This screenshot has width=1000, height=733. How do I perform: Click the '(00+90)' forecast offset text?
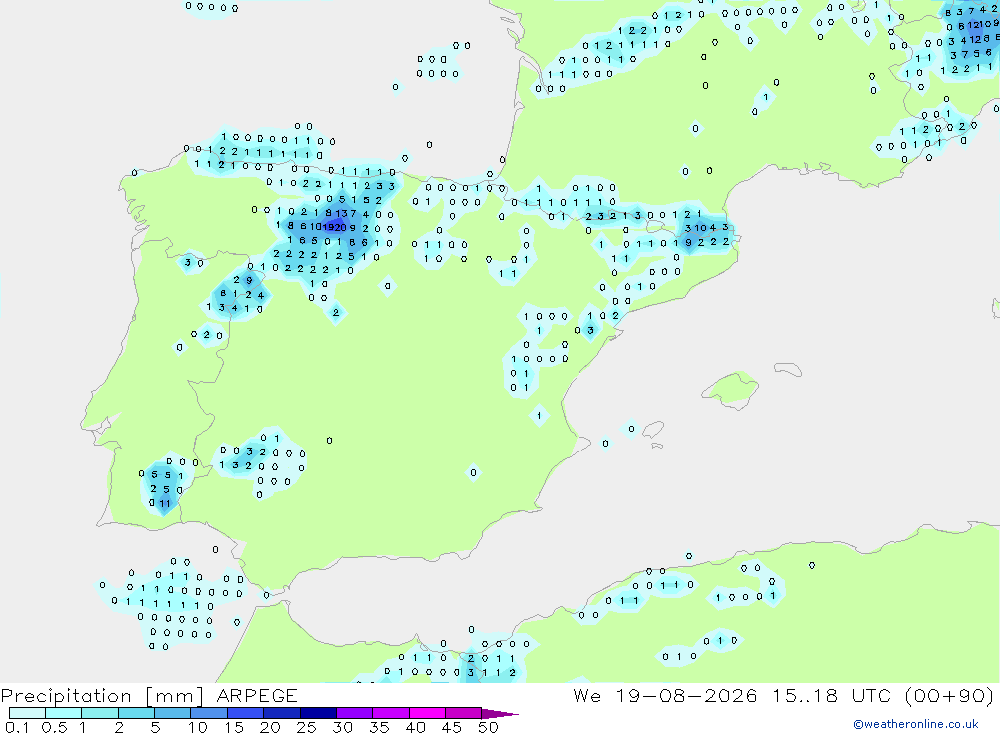click(x=949, y=695)
